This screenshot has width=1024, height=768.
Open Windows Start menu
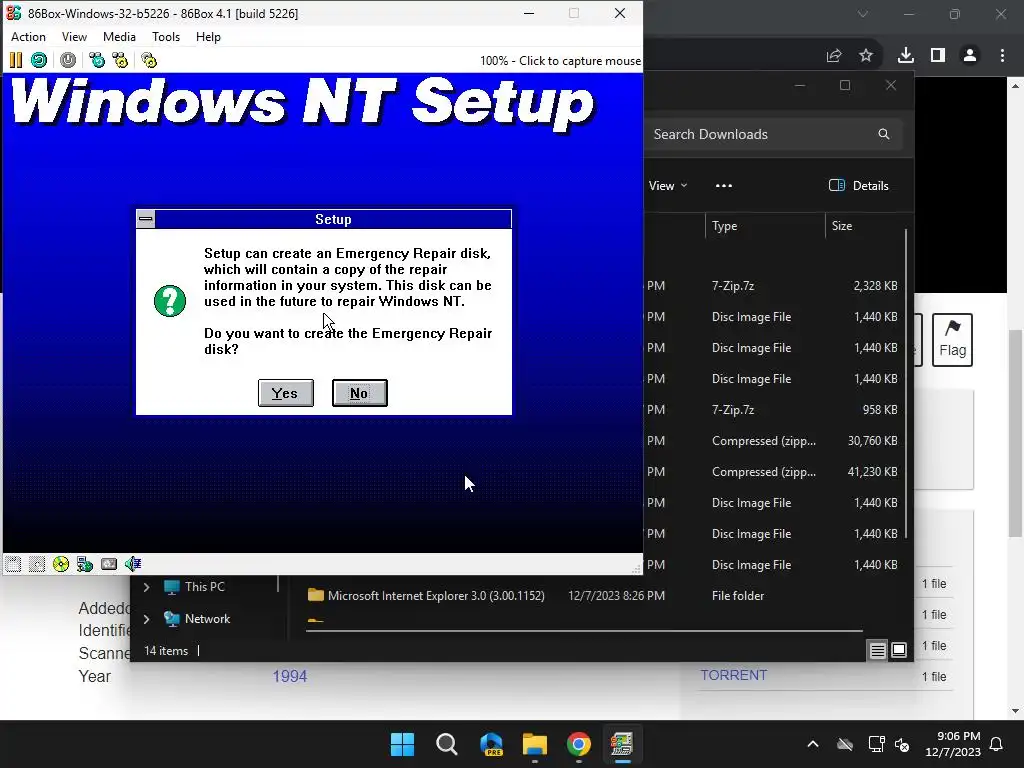402,744
